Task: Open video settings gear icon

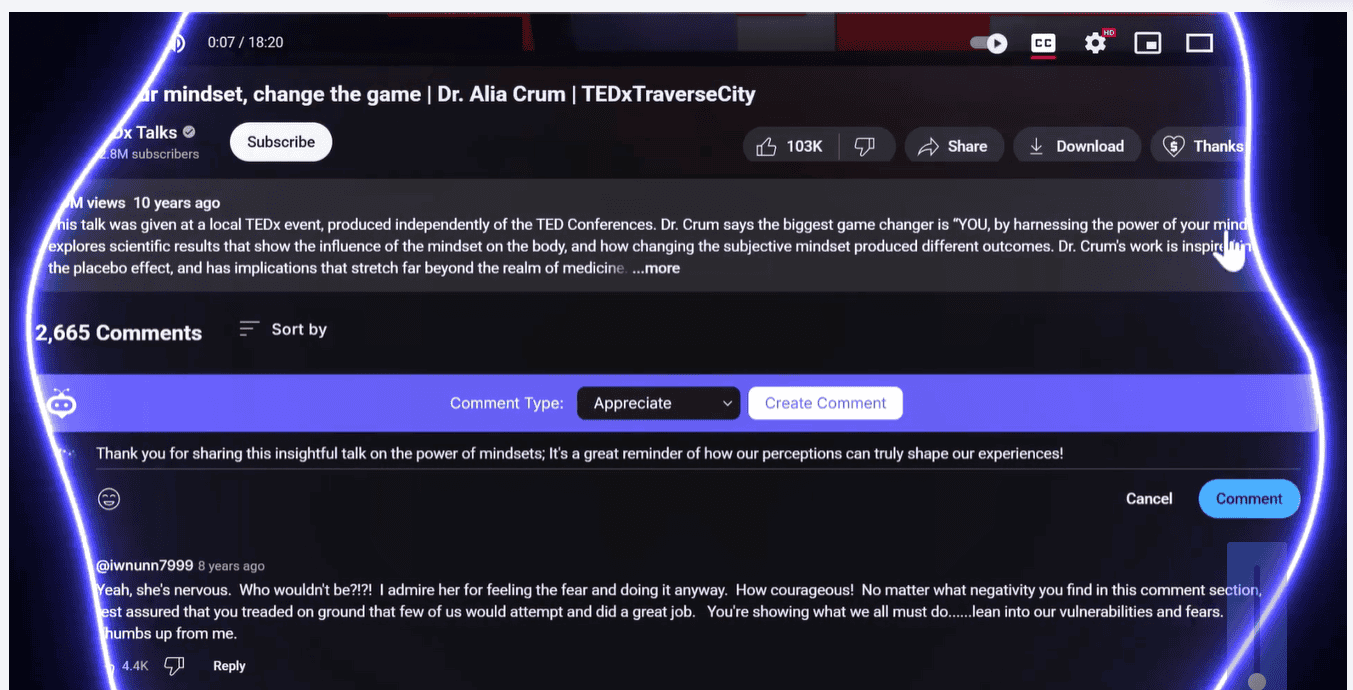Action: click(x=1096, y=43)
